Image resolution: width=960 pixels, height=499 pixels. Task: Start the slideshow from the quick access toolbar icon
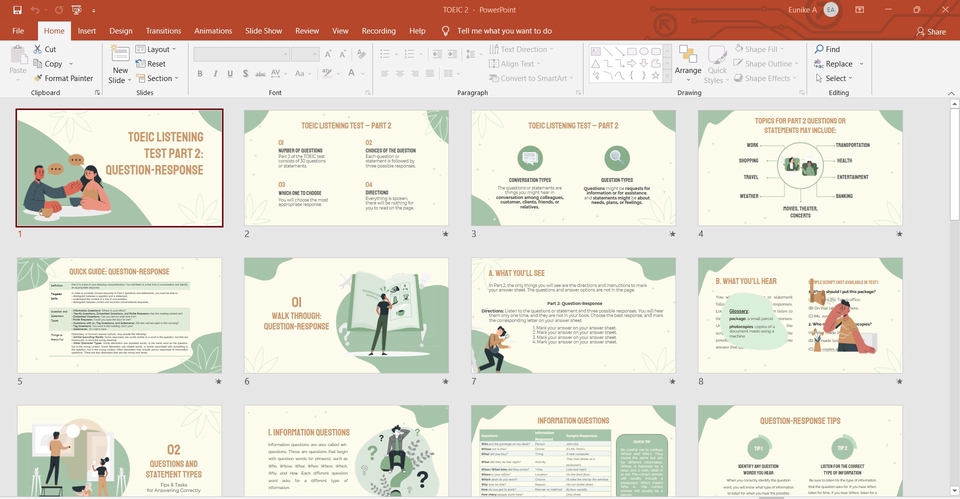pyautogui.click(x=77, y=10)
